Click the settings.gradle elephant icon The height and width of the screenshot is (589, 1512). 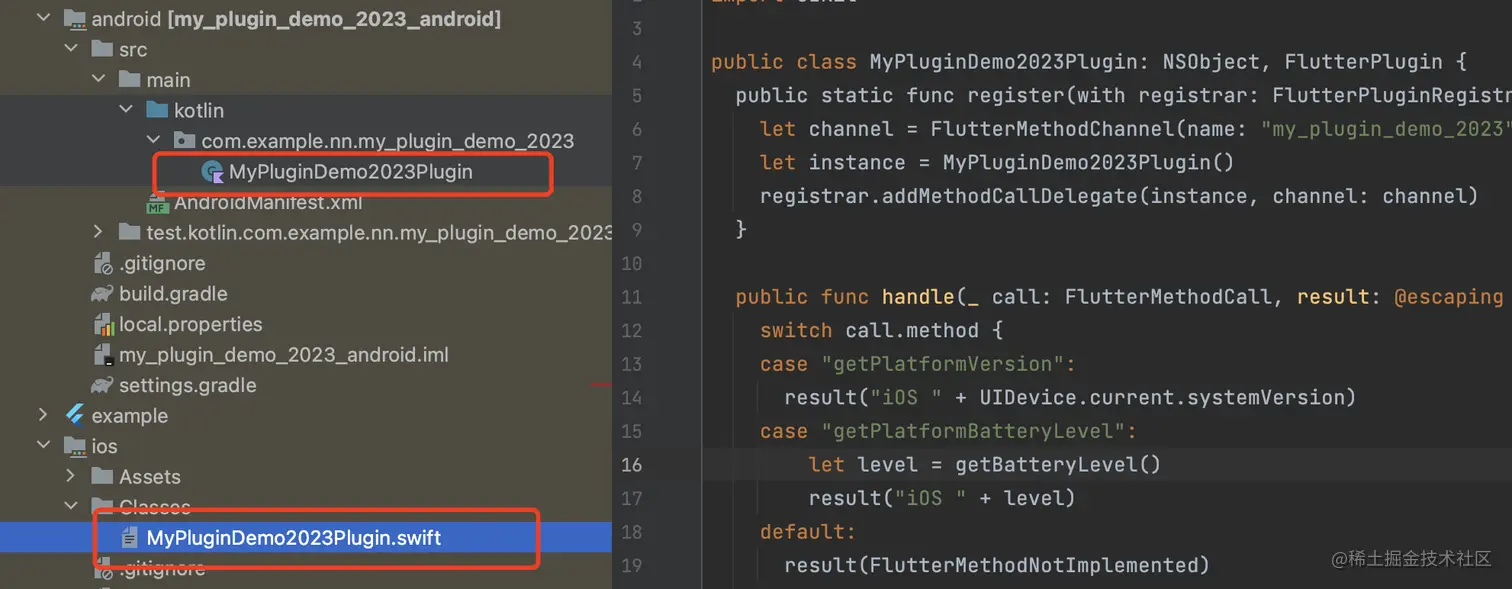[102, 385]
